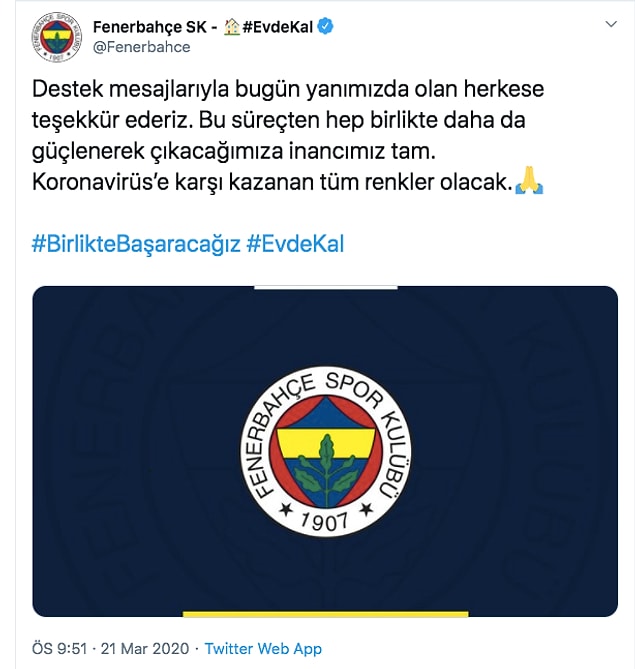Image resolution: width=635 pixels, height=669 pixels.
Task: Open the #BirlikteBaşaracağız hashtag
Action: coord(136,244)
